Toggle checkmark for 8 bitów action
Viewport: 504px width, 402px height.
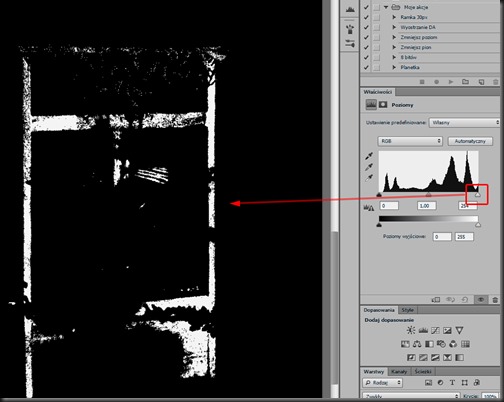366,57
